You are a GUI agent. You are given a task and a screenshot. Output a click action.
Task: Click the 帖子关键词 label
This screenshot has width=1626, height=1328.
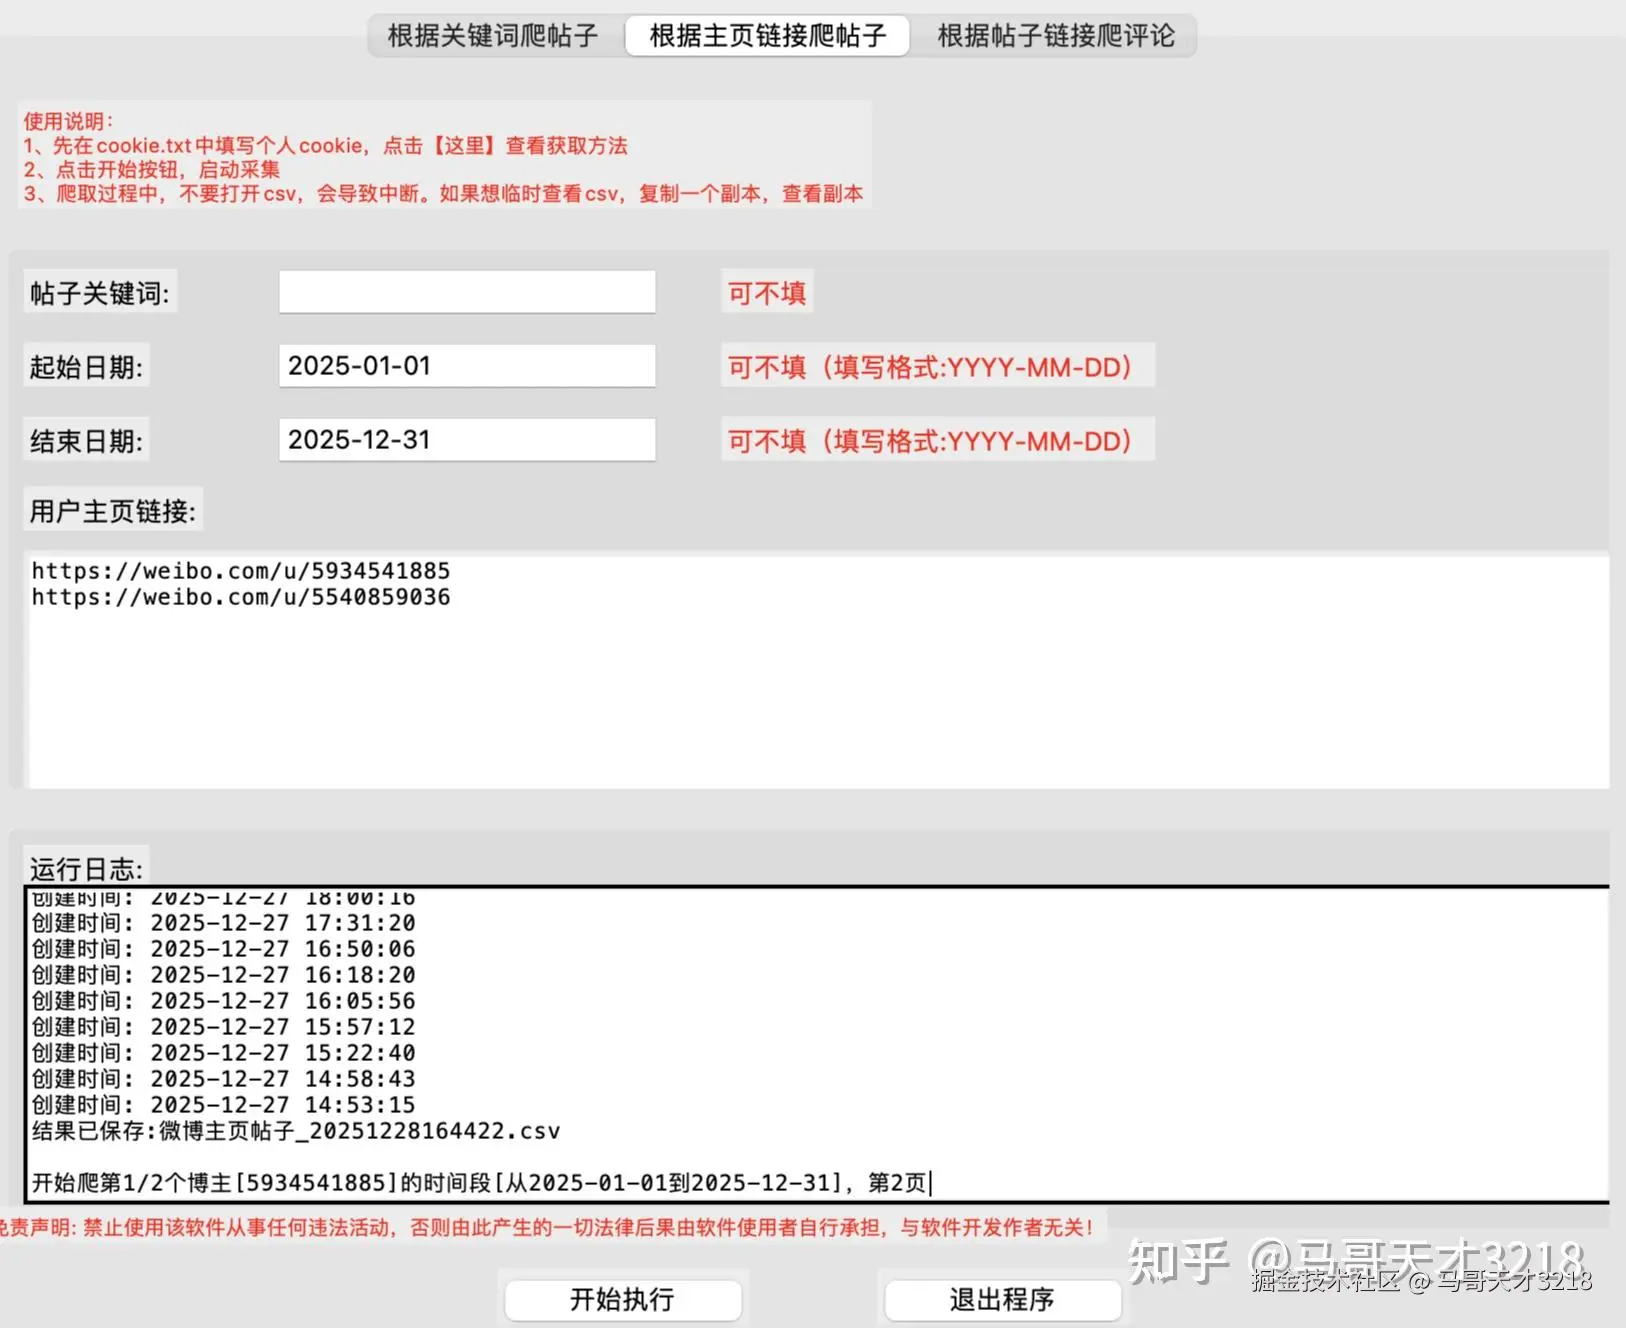(100, 294)
